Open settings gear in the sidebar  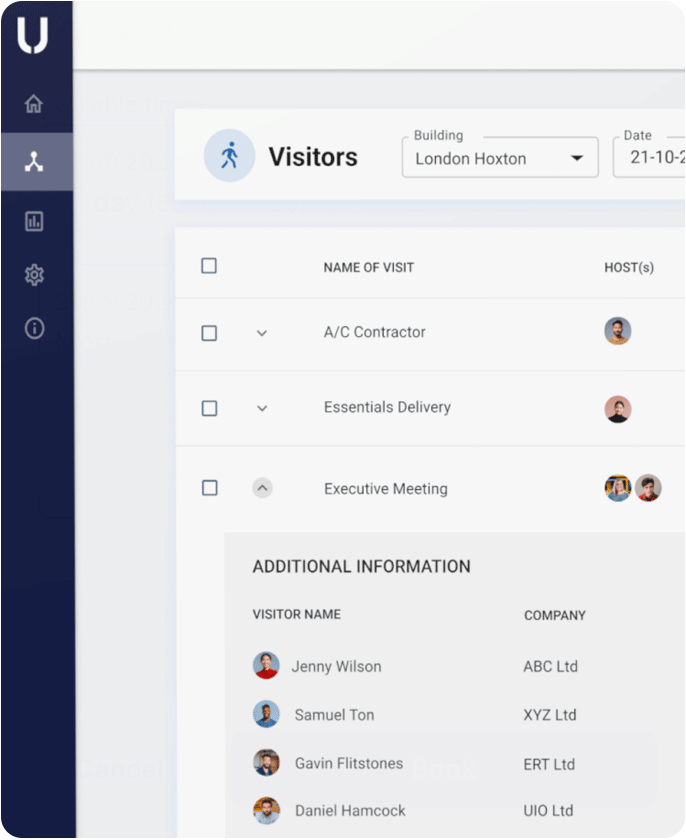tap(34, 275)
